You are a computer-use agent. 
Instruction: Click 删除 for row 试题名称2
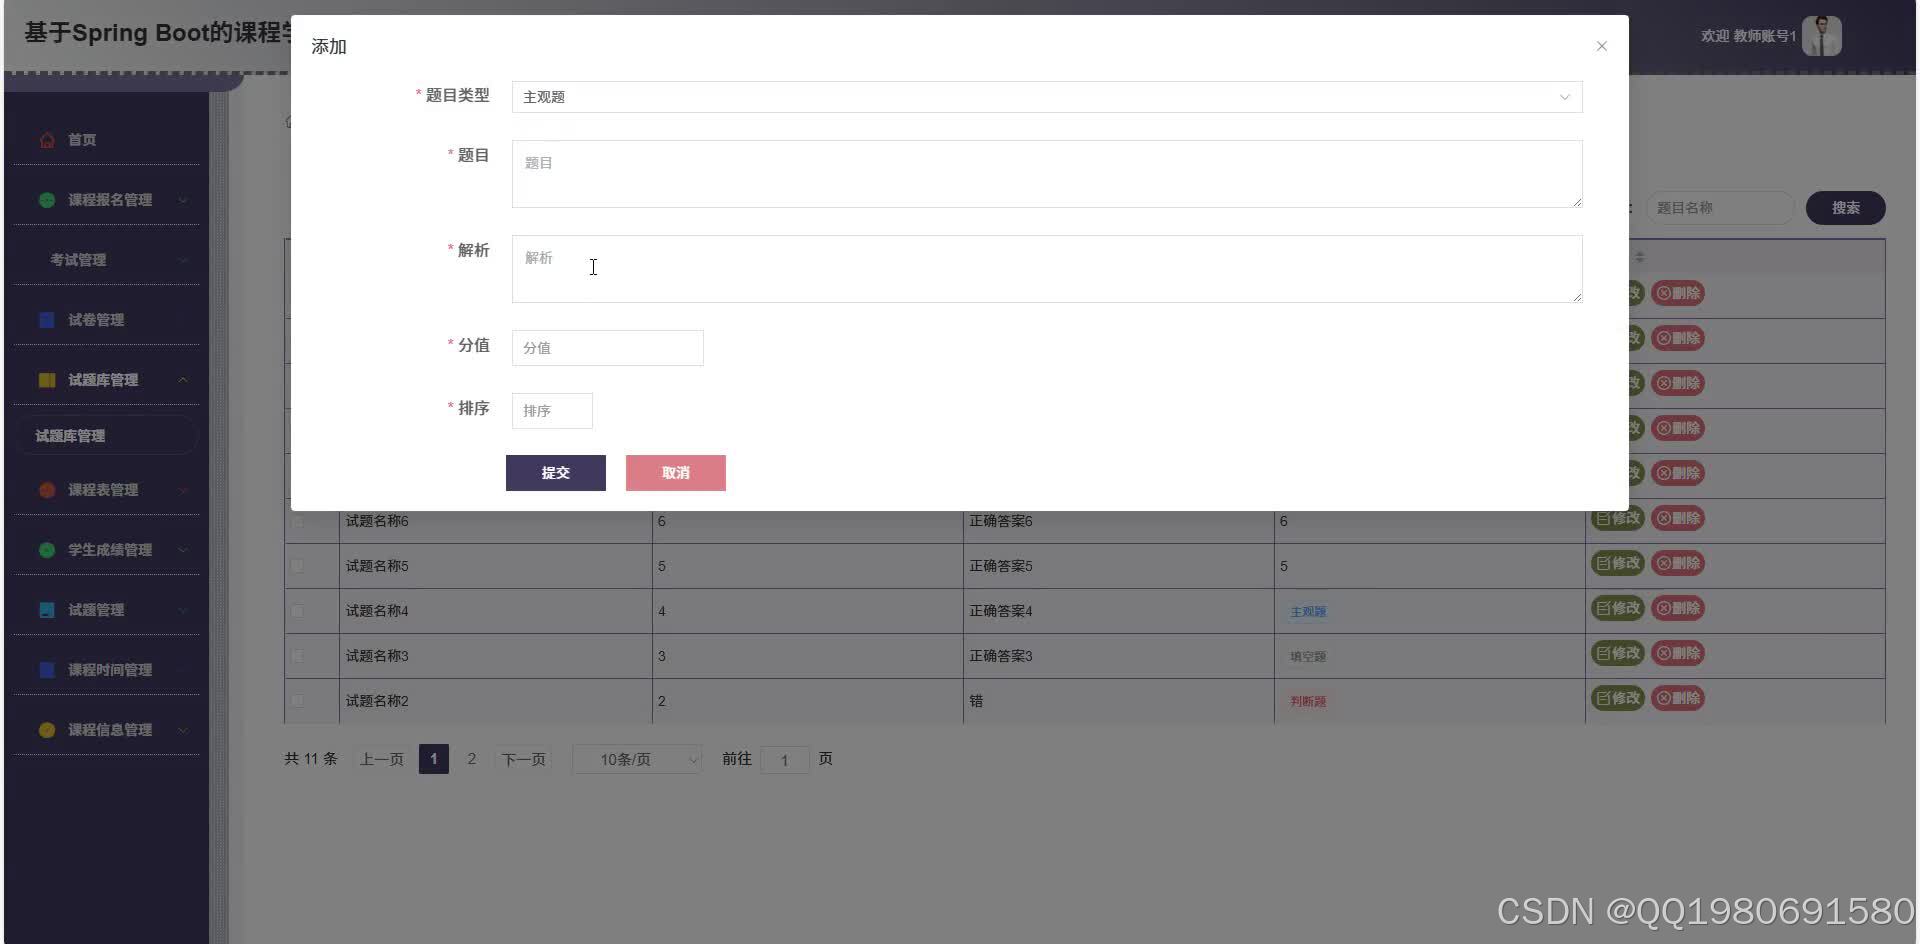[x=1678, y=698]
